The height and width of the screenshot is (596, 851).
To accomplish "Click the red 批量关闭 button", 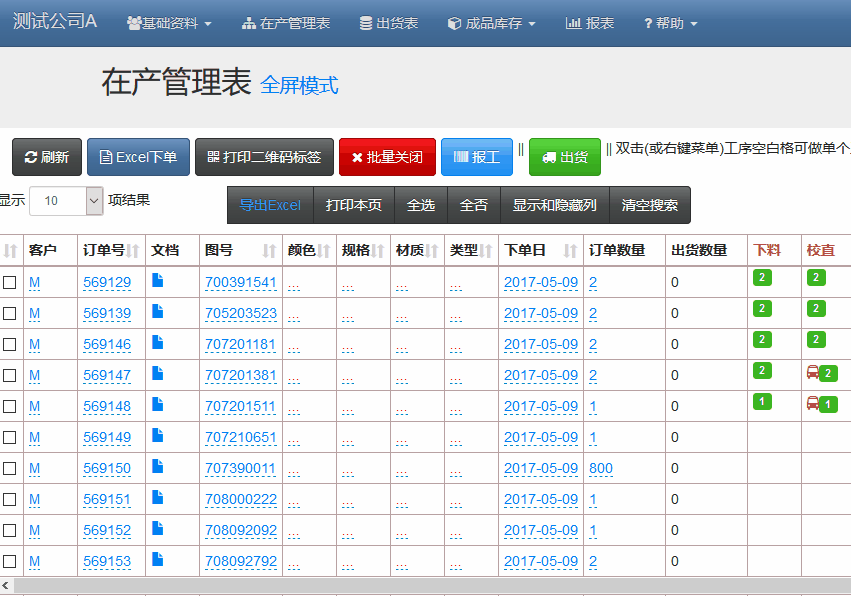I will coord(387,157).
